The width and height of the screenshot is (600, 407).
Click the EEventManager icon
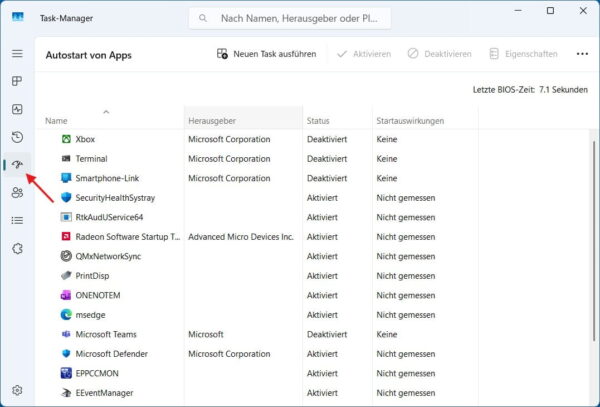click(x=66, y=392)
